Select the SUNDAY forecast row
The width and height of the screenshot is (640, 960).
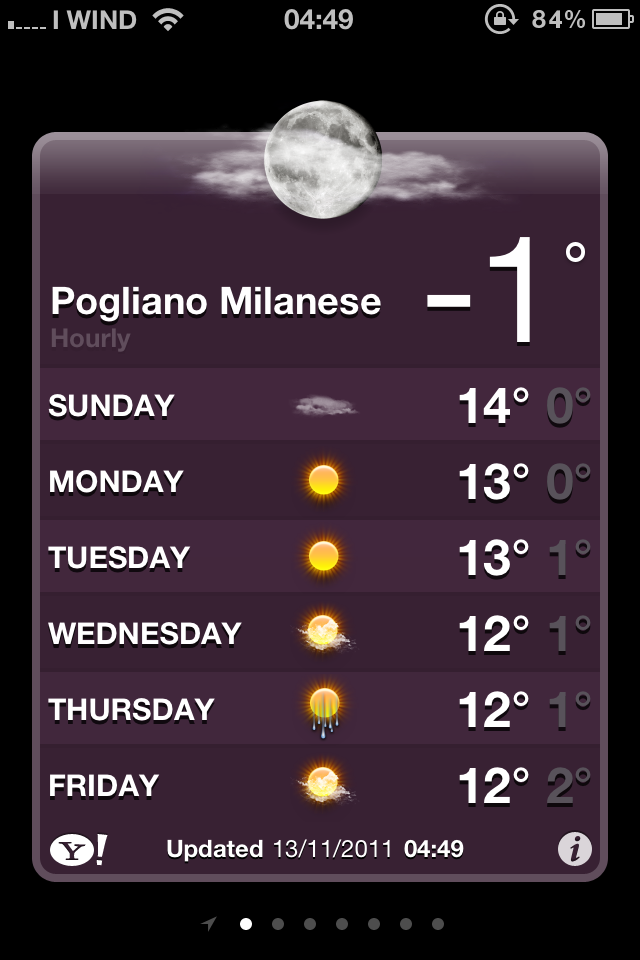(x=320, y=405)
